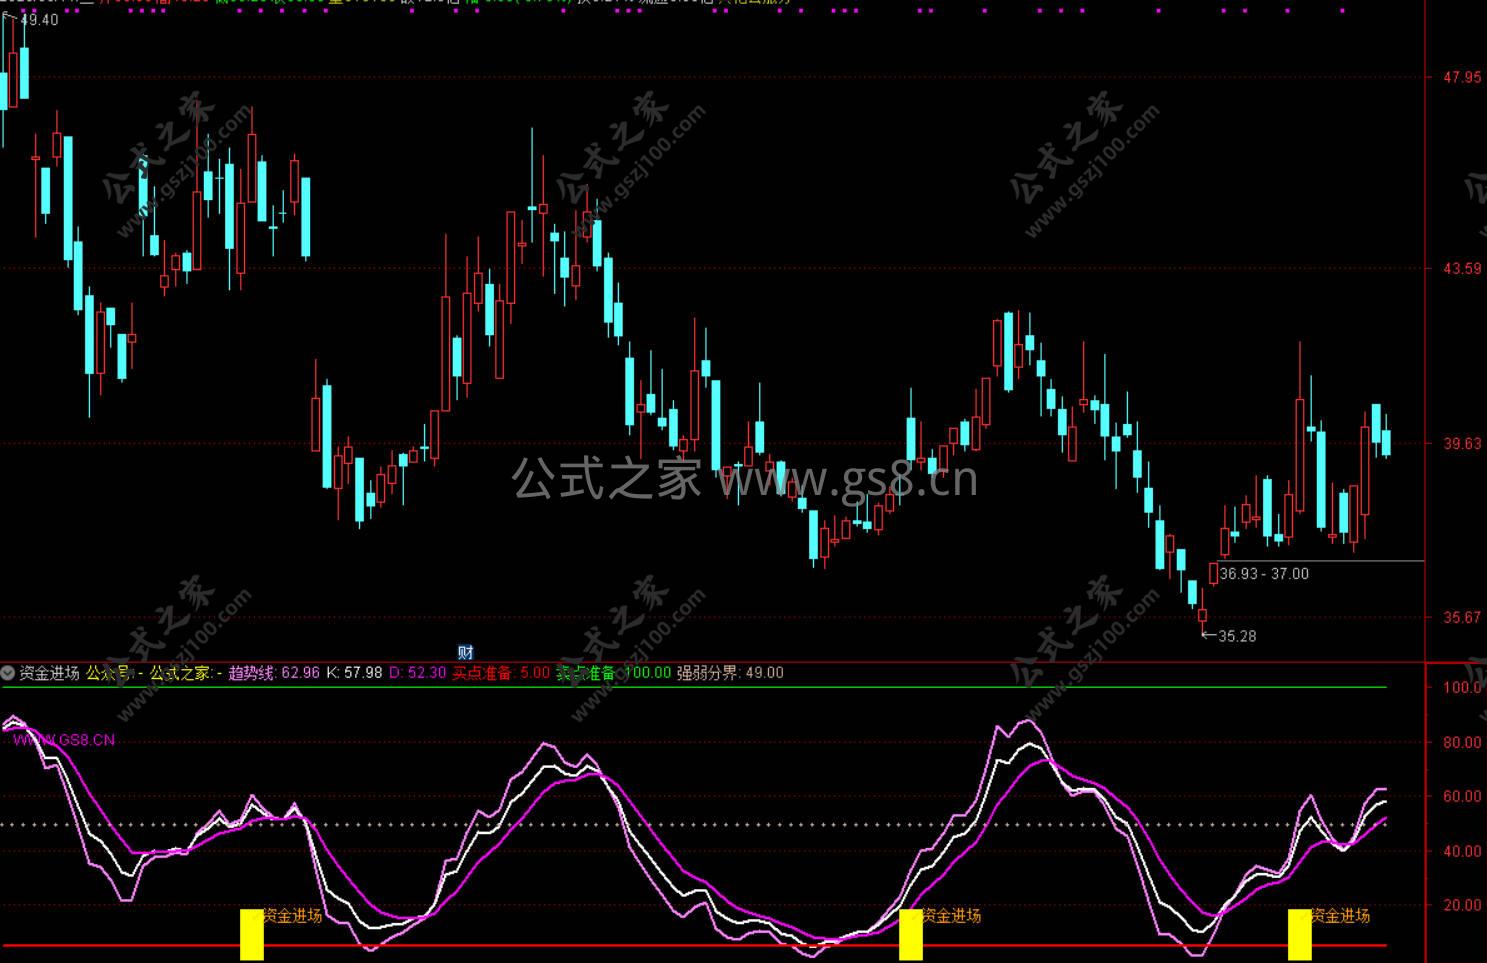Click the middle yellow 资金进场 signal bar
Image resolution: width=1487 pixels, height=963 pixels.
[x=910, y=934]
